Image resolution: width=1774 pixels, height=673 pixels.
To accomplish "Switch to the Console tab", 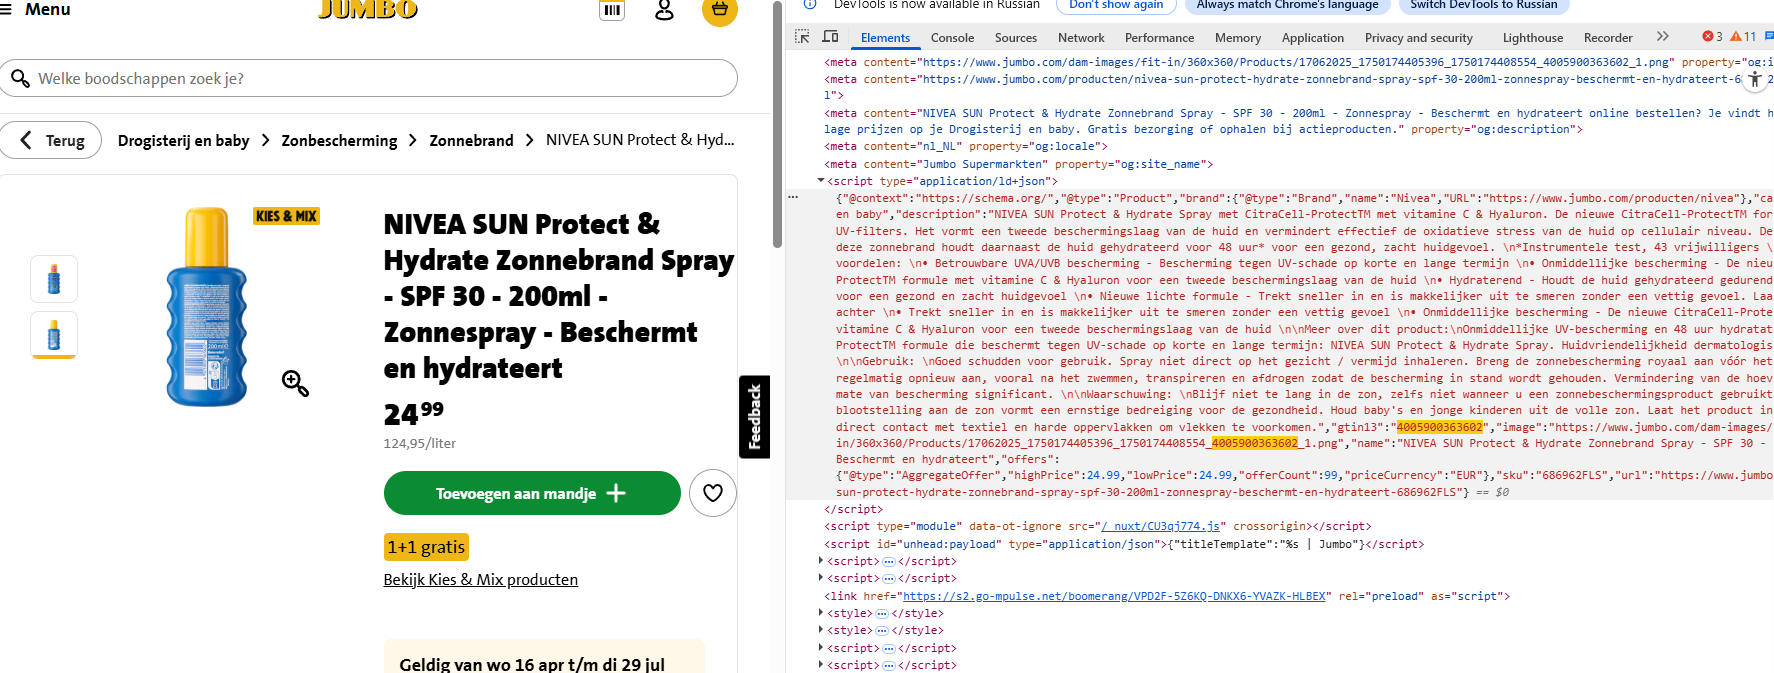I will 952,38.
